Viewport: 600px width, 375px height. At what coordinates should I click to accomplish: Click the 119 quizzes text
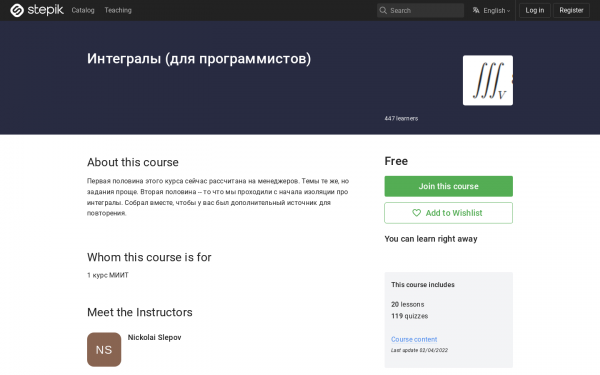[x=409, y=316]
